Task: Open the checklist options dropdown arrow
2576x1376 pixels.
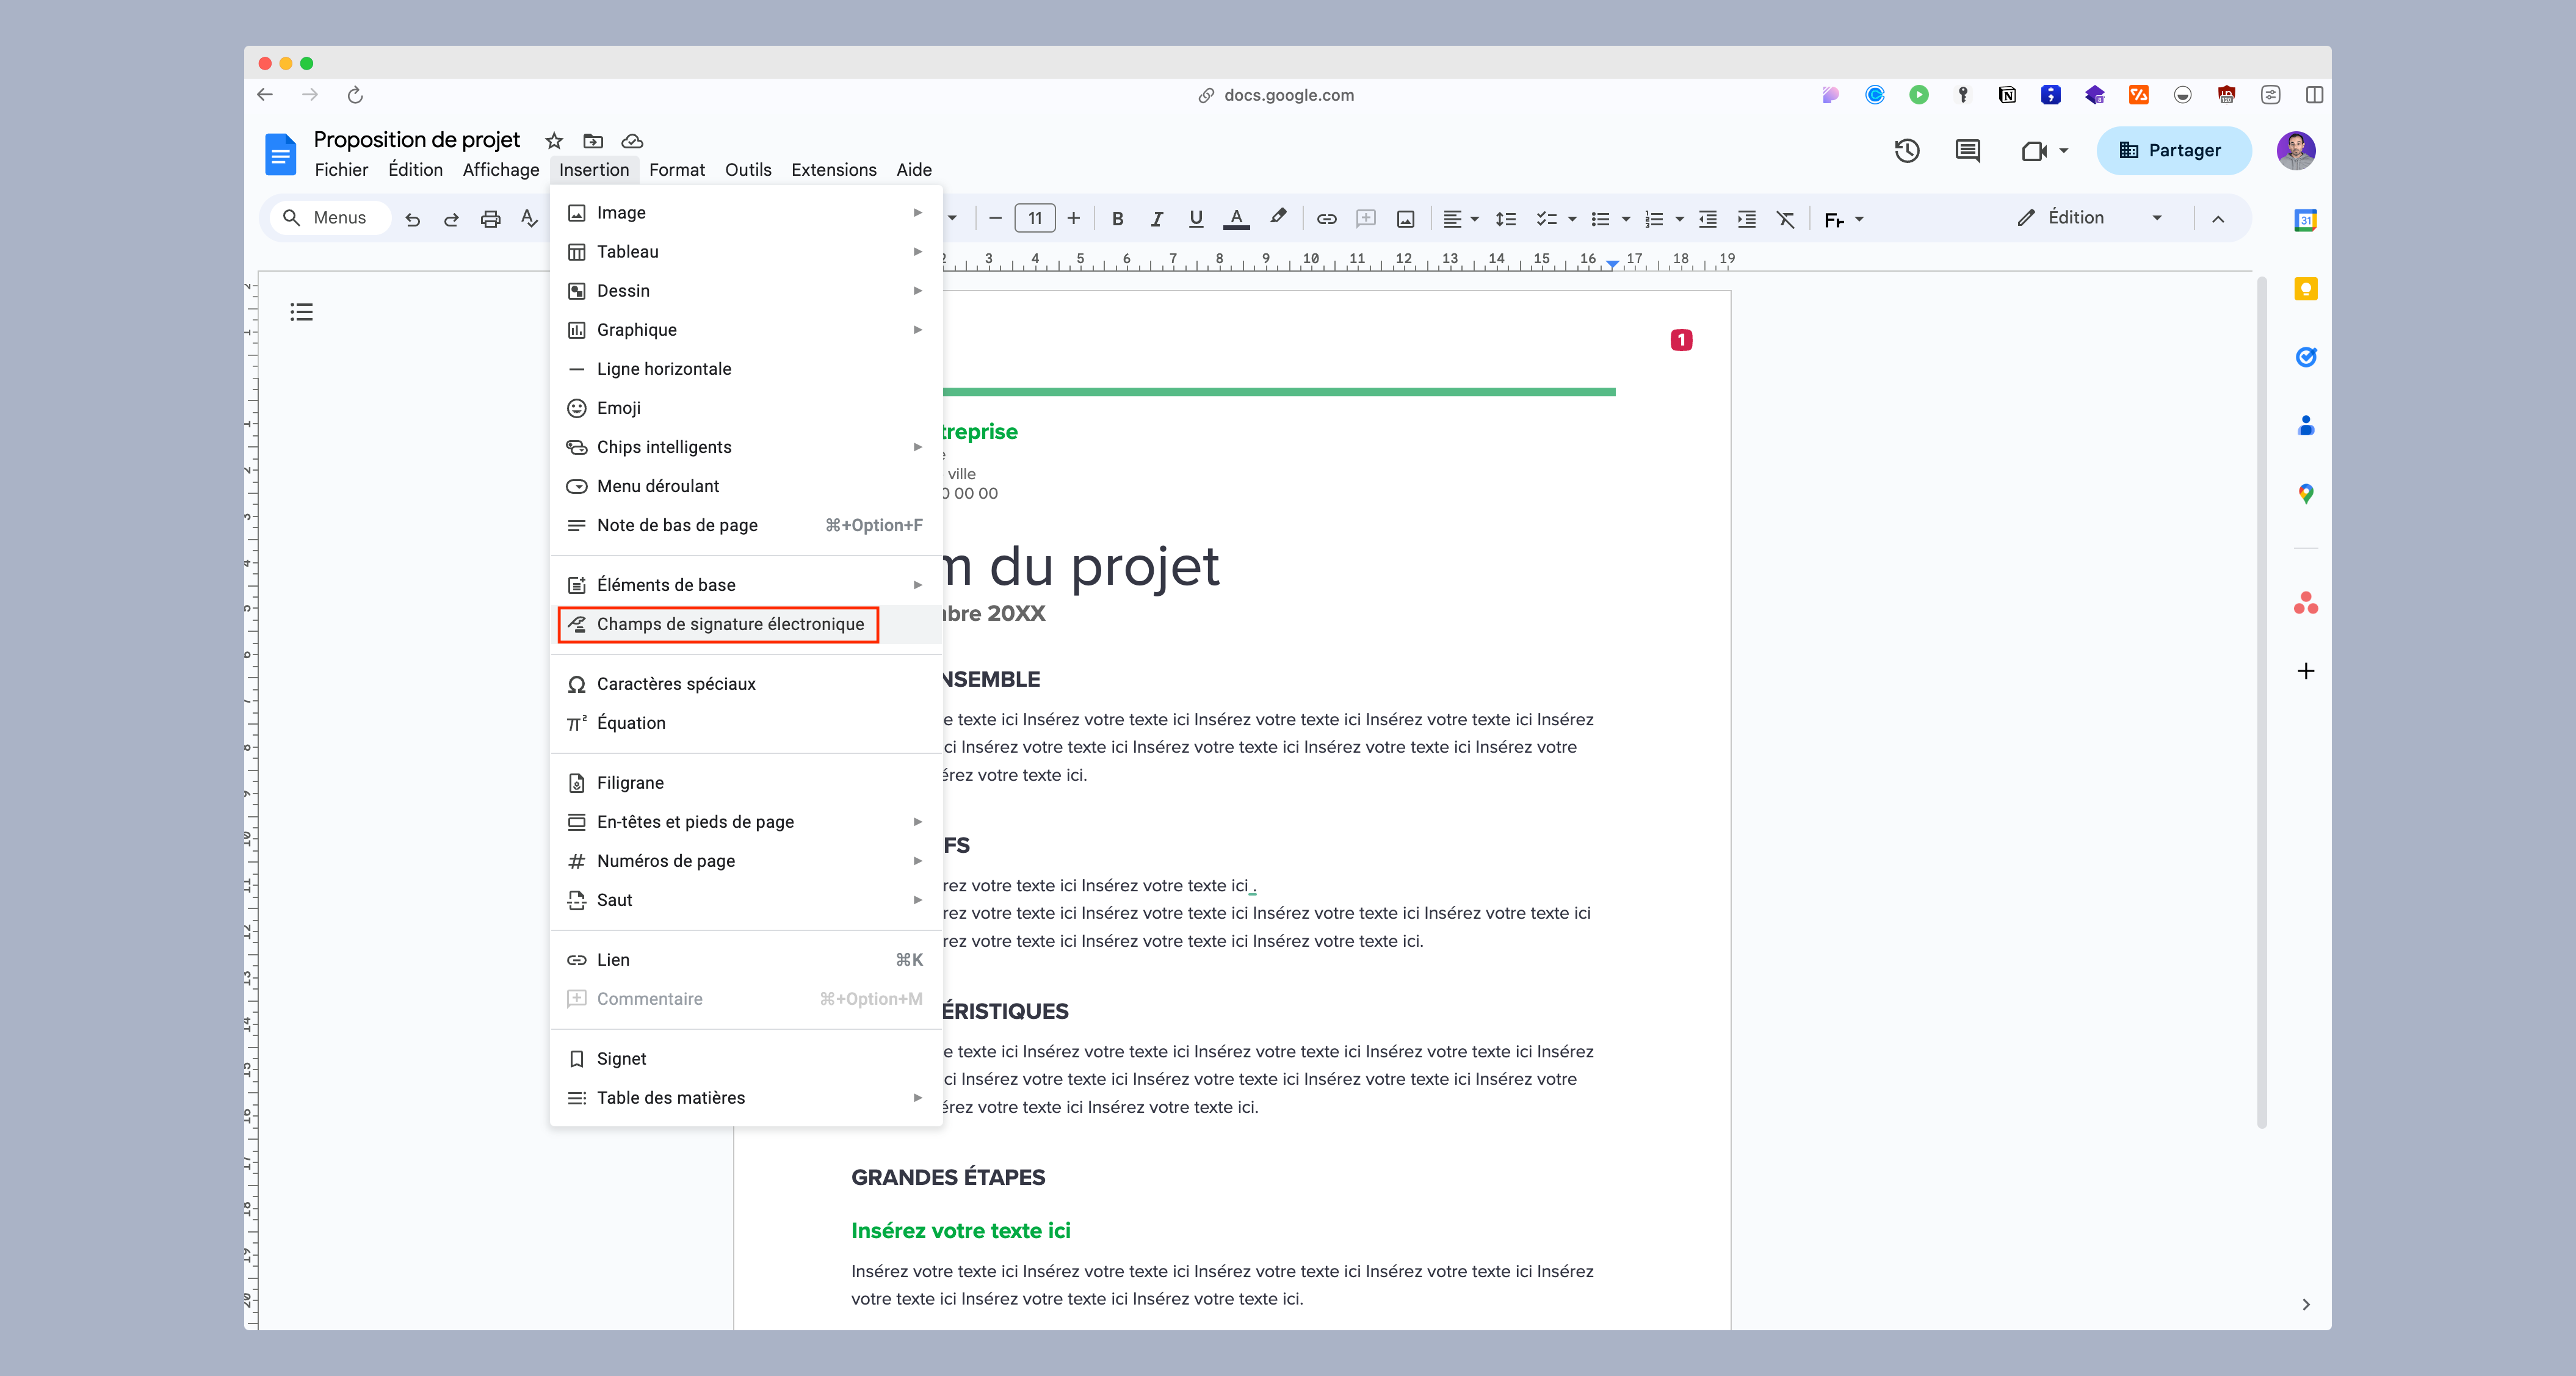Action: point(1572,219)
